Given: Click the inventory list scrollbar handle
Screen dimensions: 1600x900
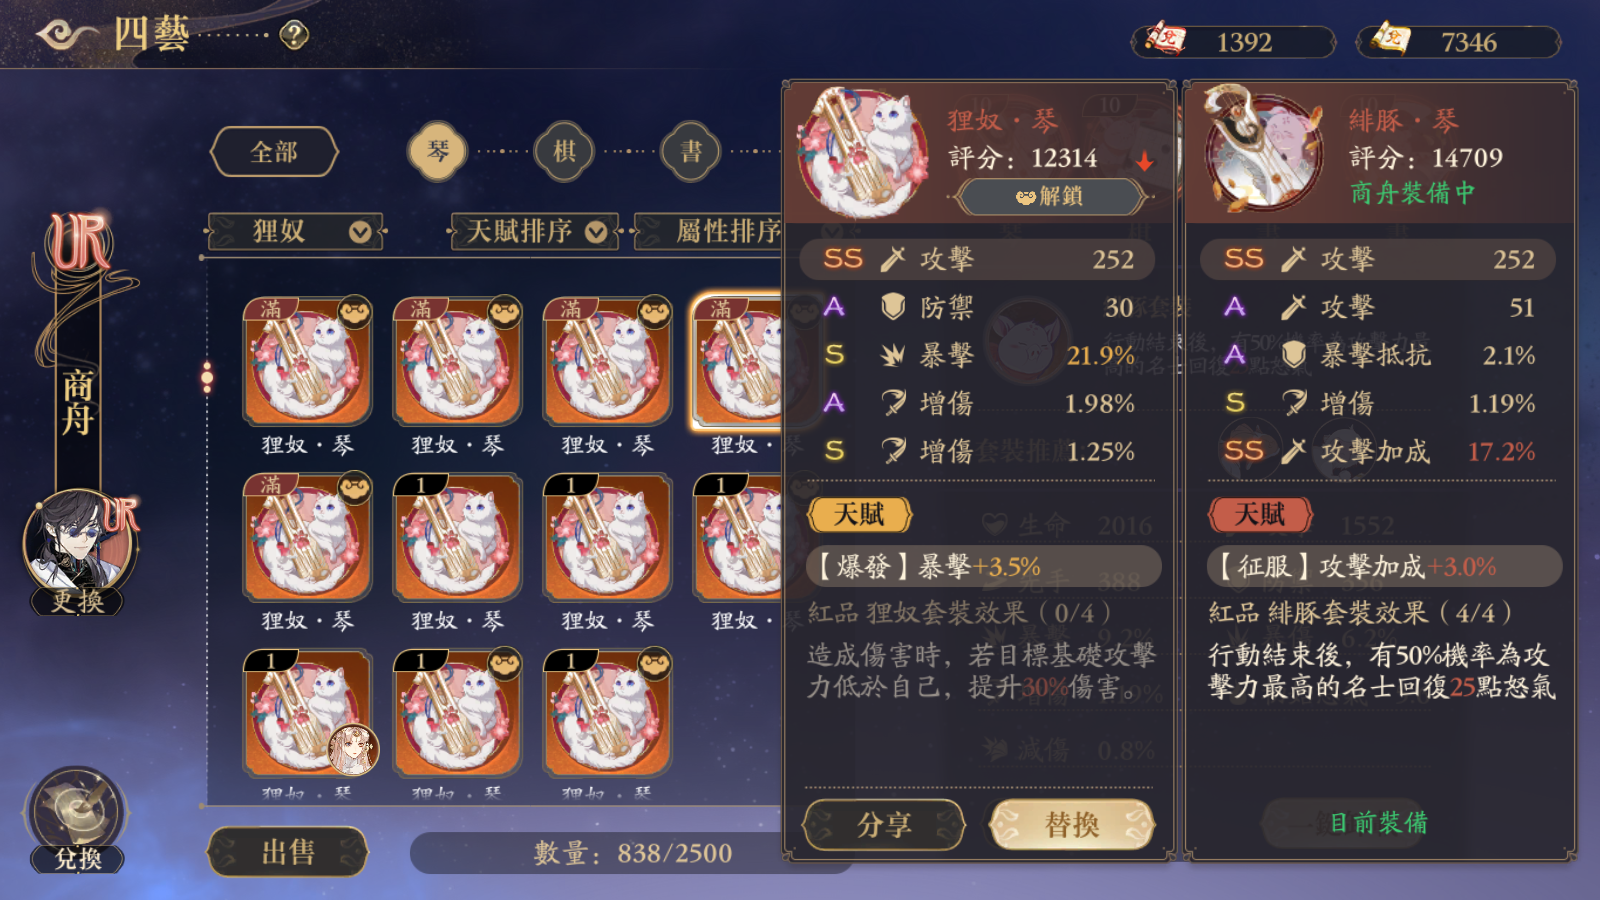Looking at the screenshot, I should (207, 377).
